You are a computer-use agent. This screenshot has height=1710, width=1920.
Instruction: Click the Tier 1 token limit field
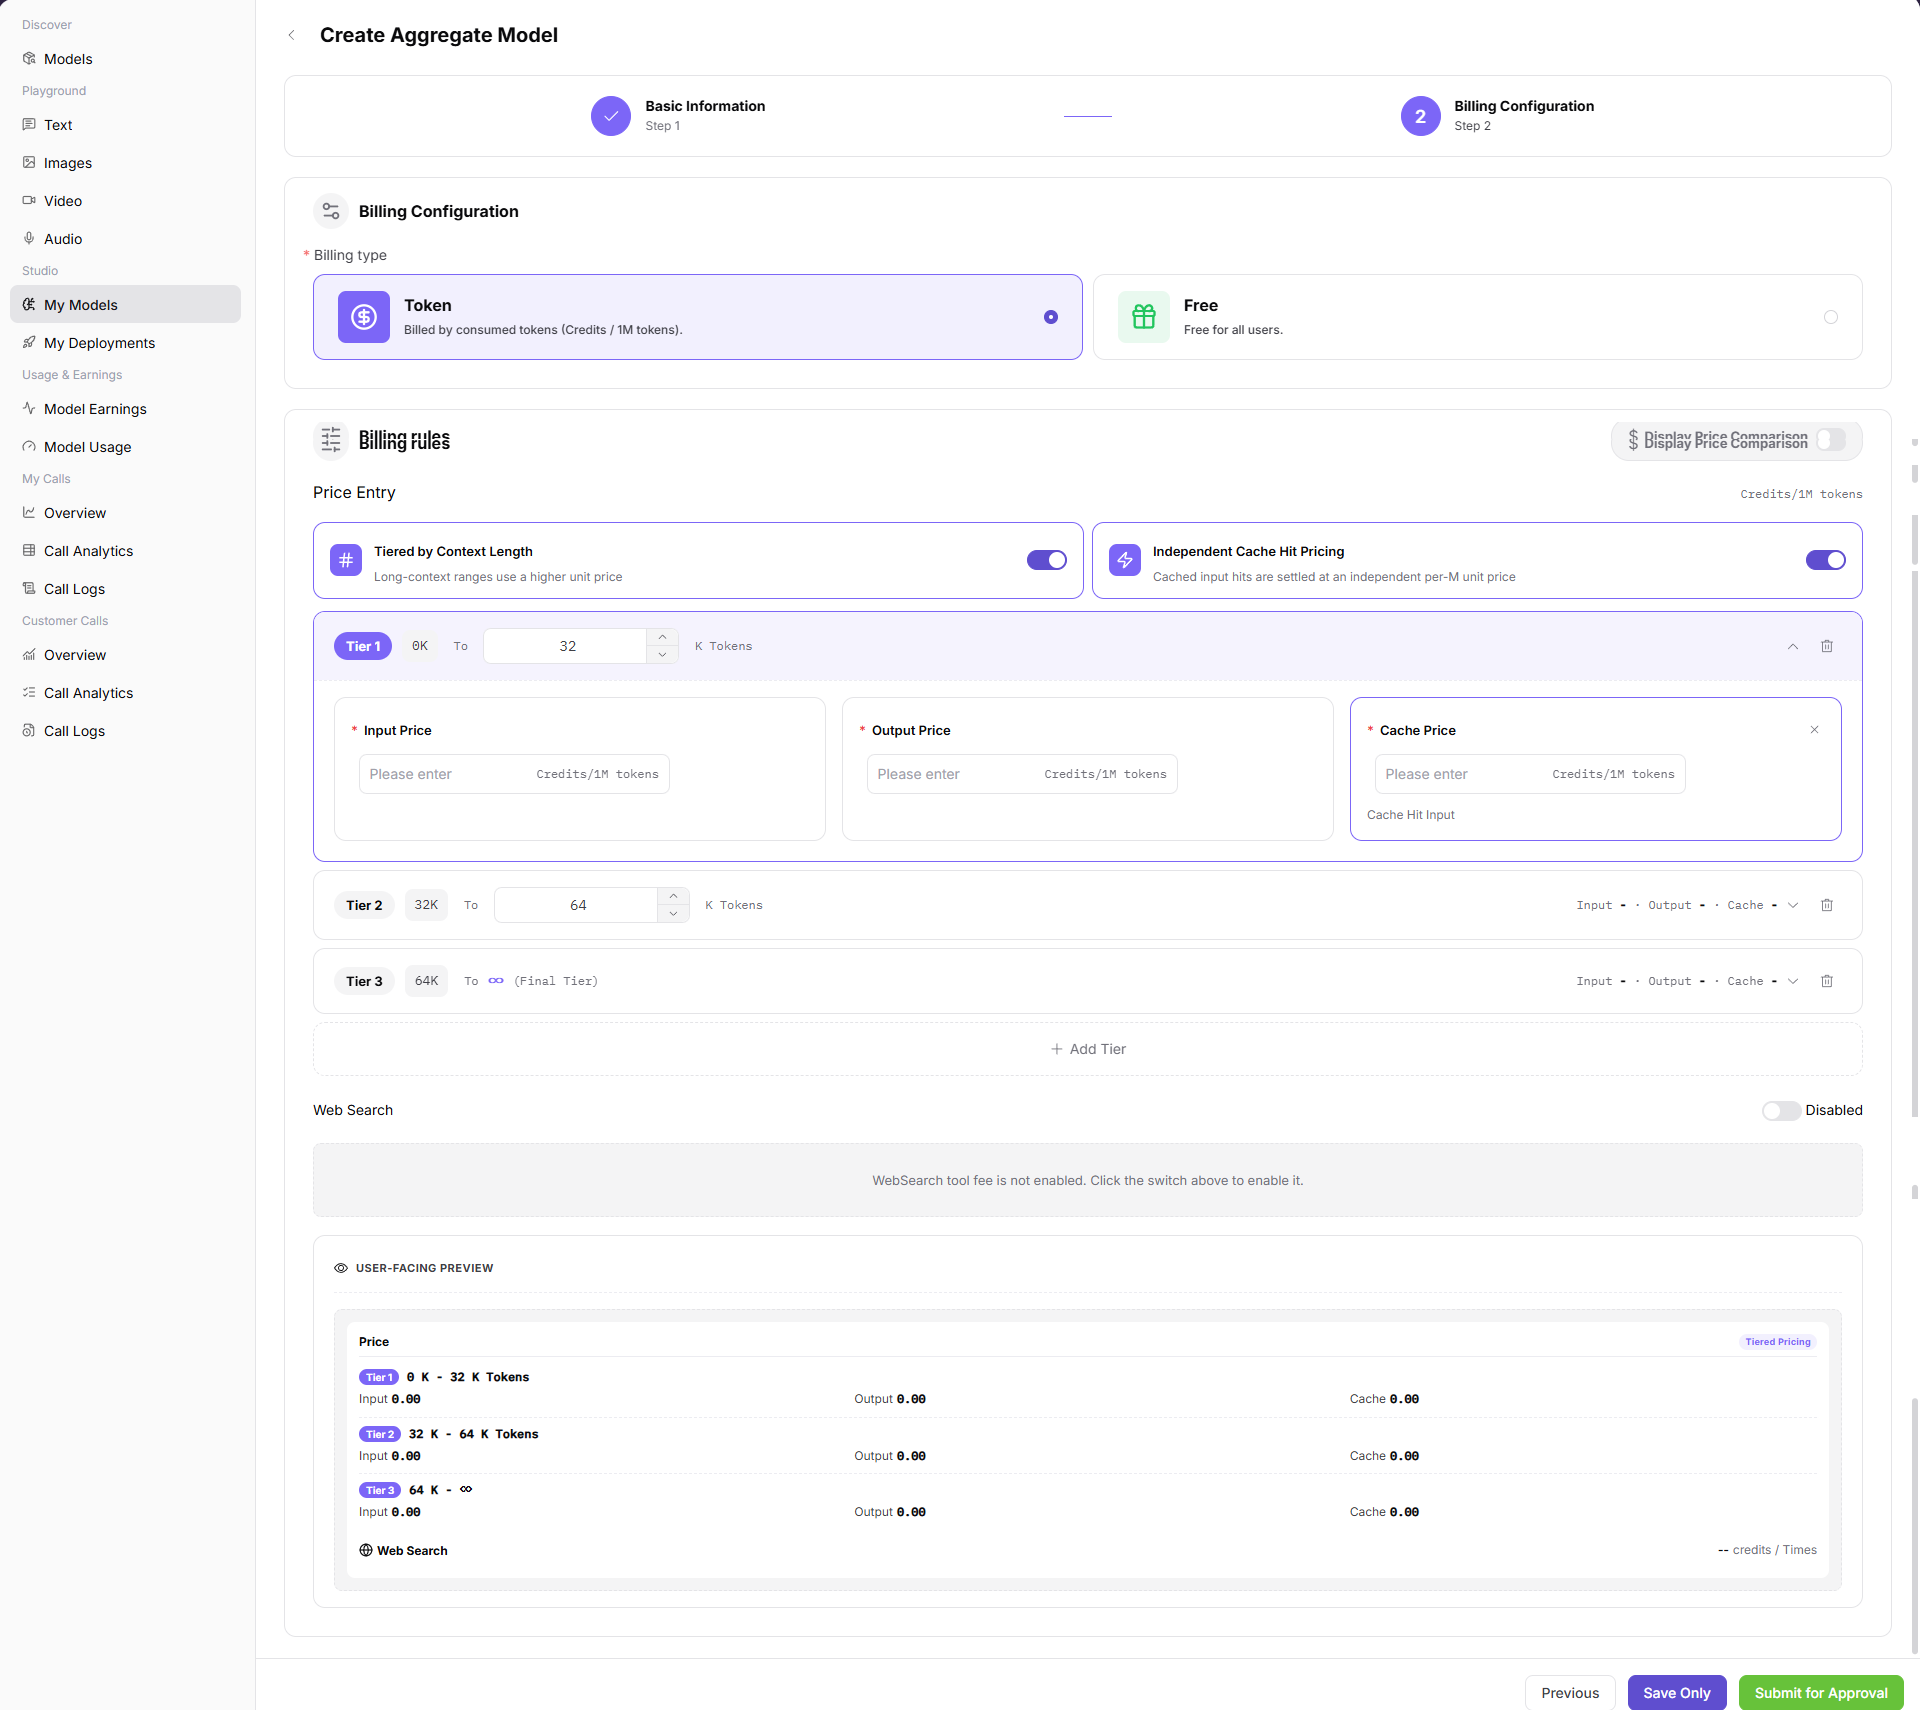tap(566, 646)
